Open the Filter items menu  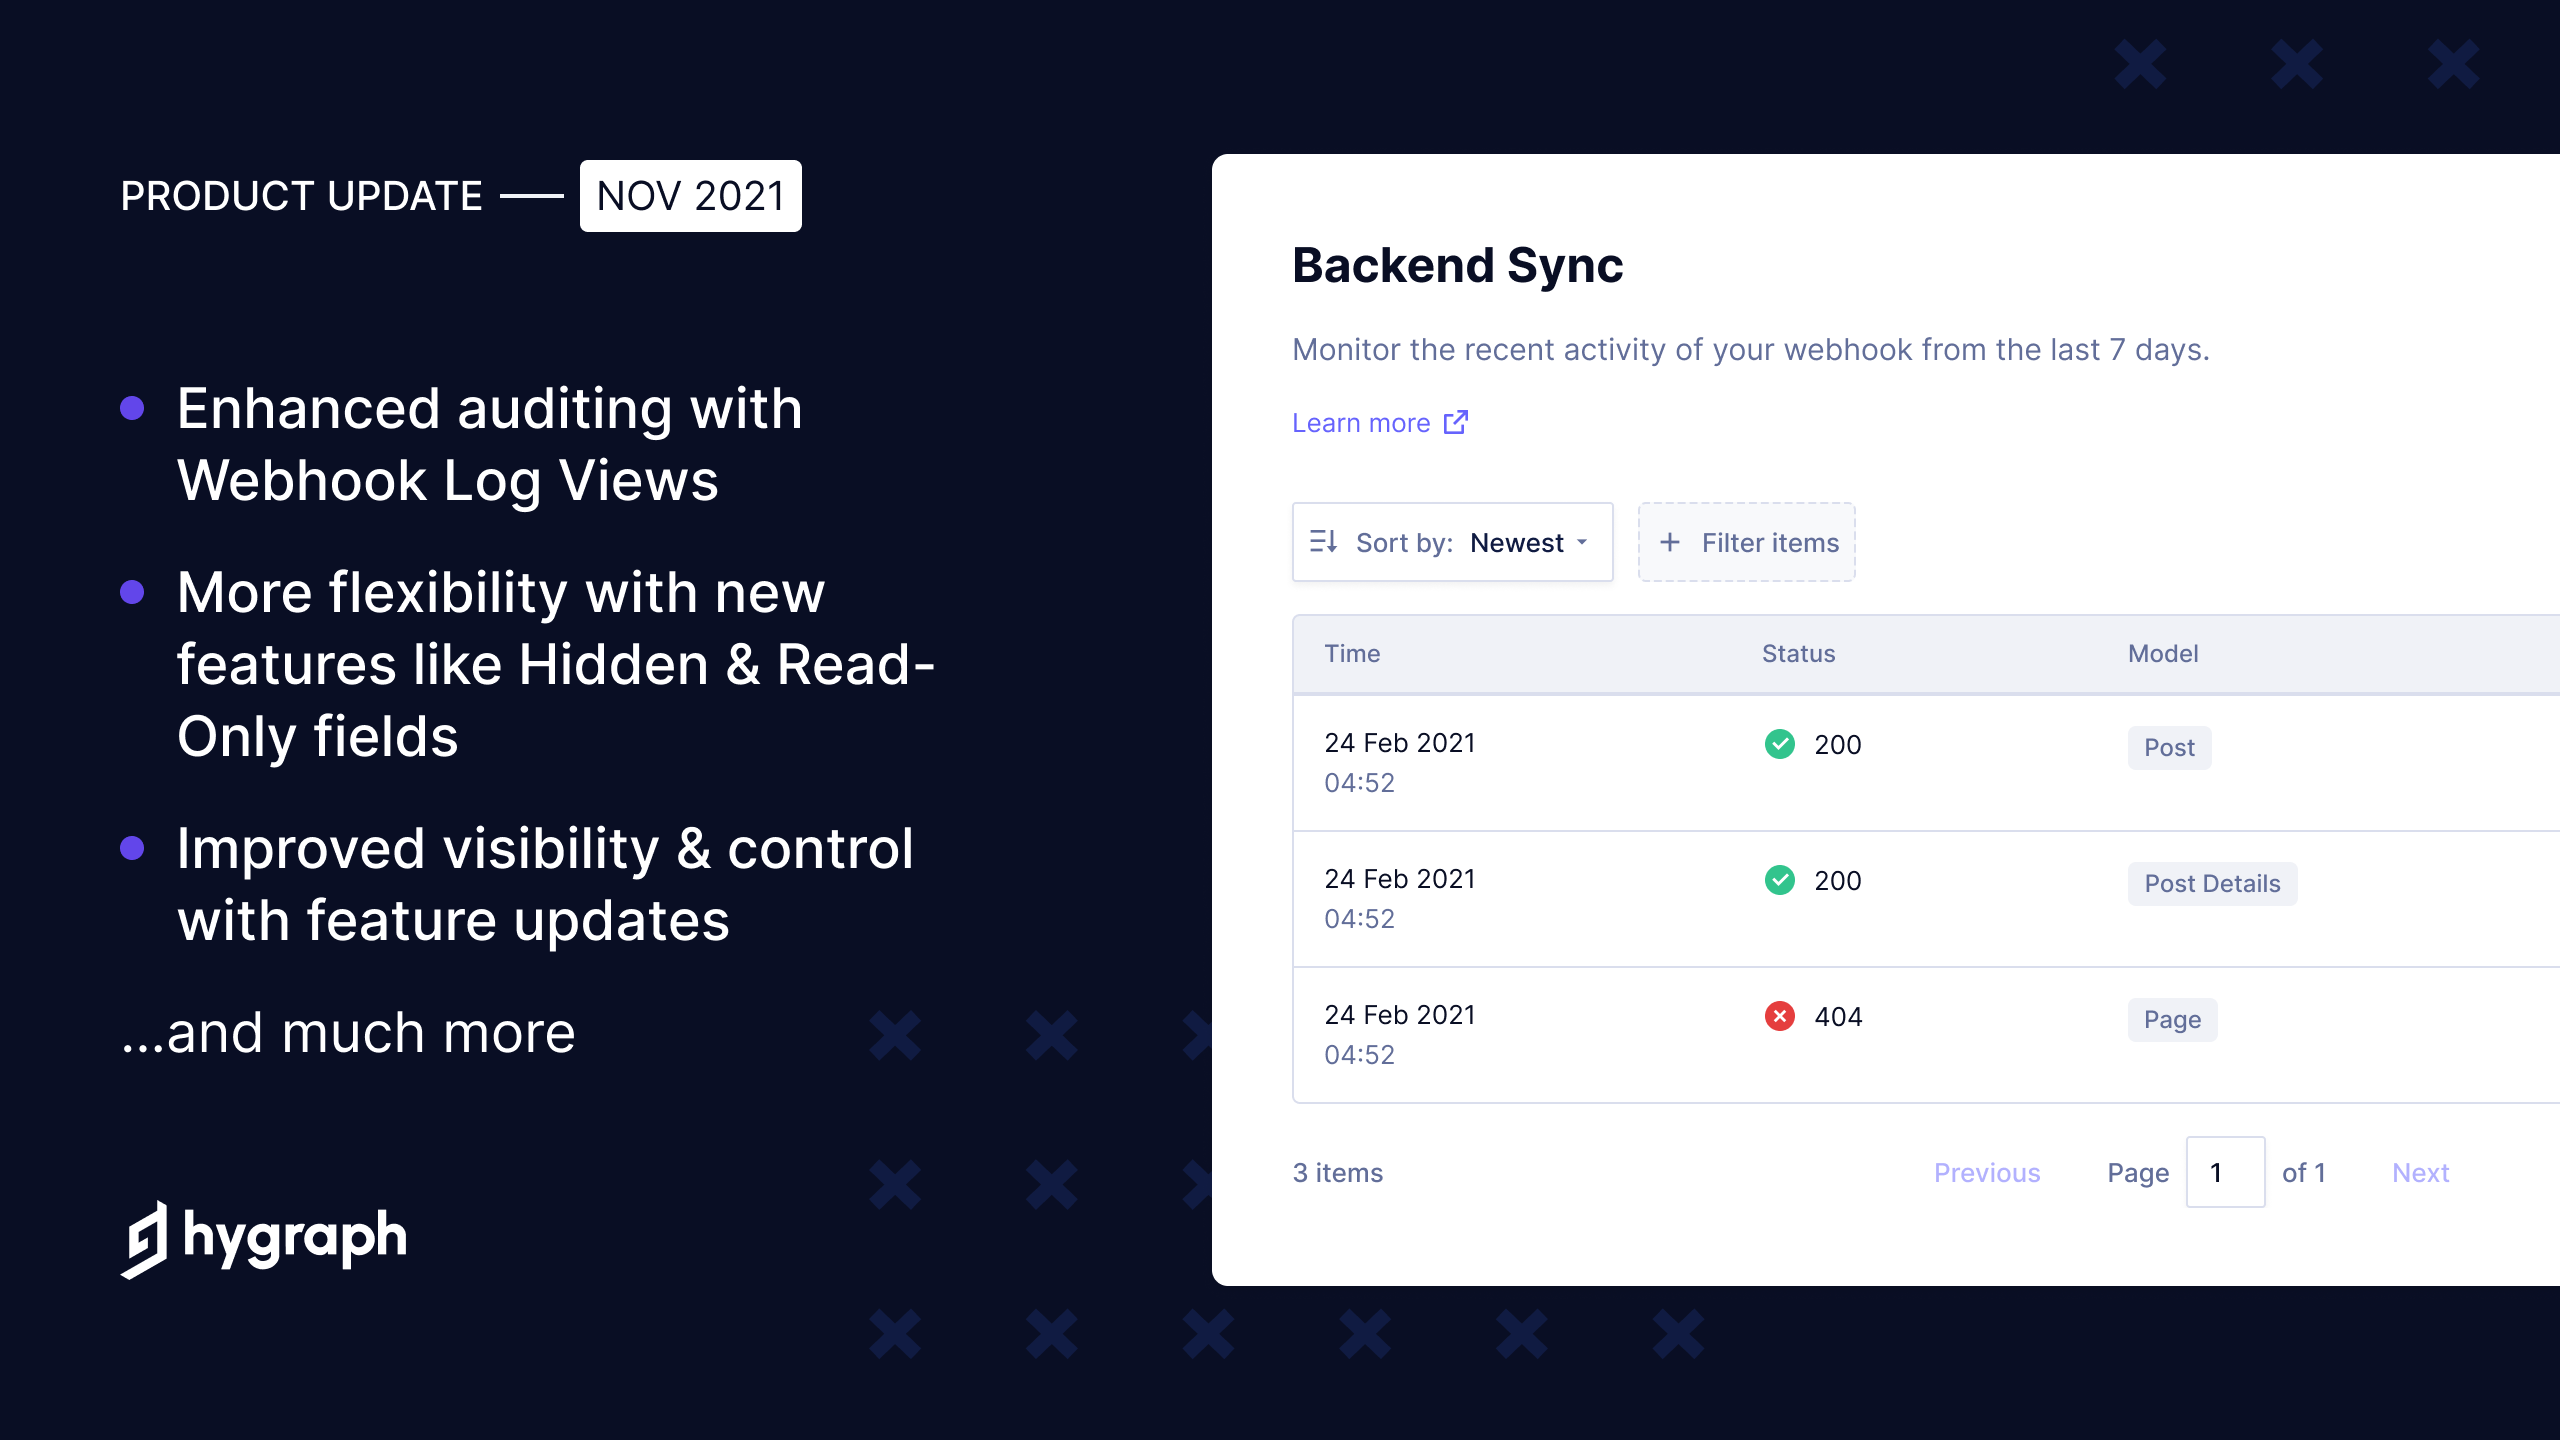click(1746, 542)
